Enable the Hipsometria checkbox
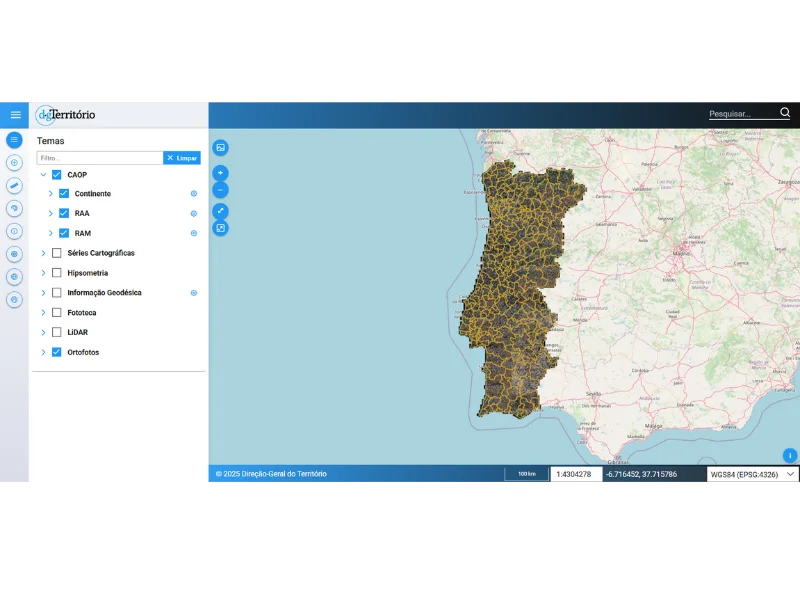800x600 pixels. [57, 273]
